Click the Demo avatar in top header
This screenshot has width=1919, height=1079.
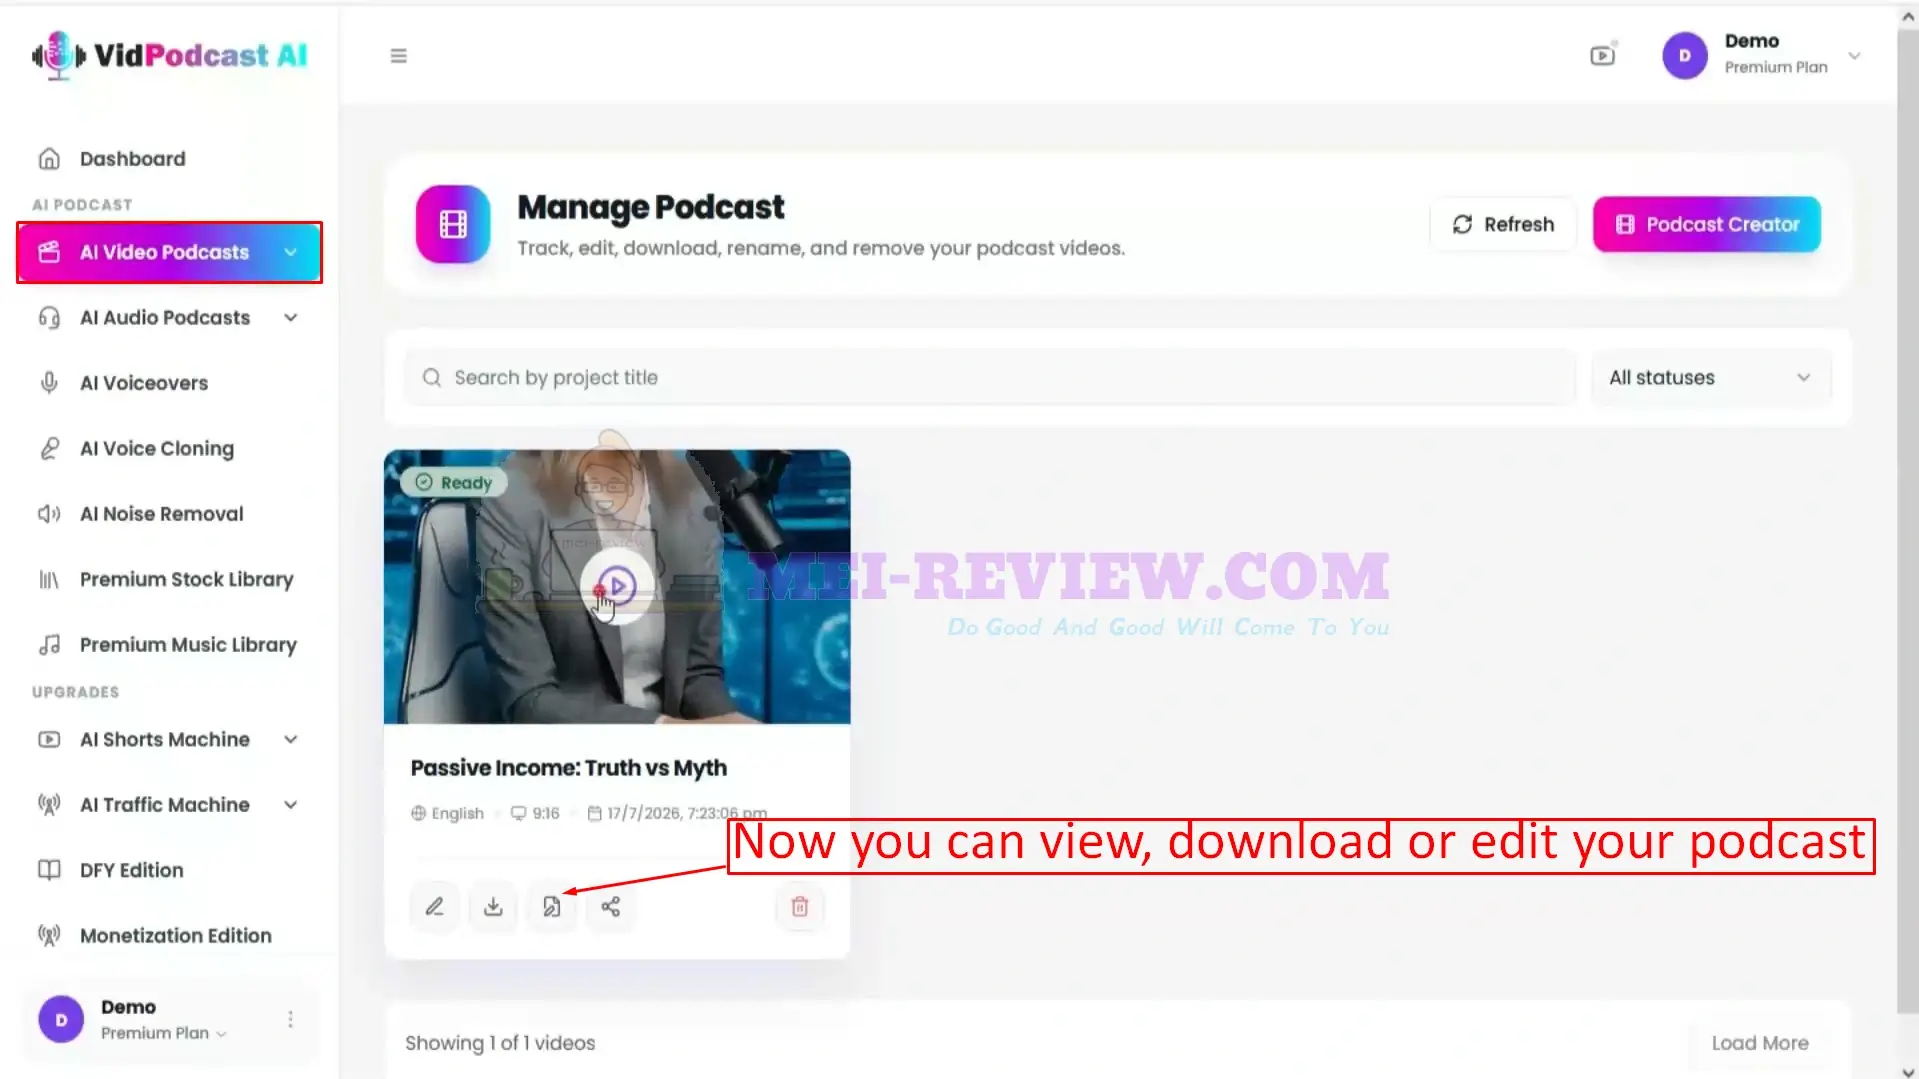1685,55
